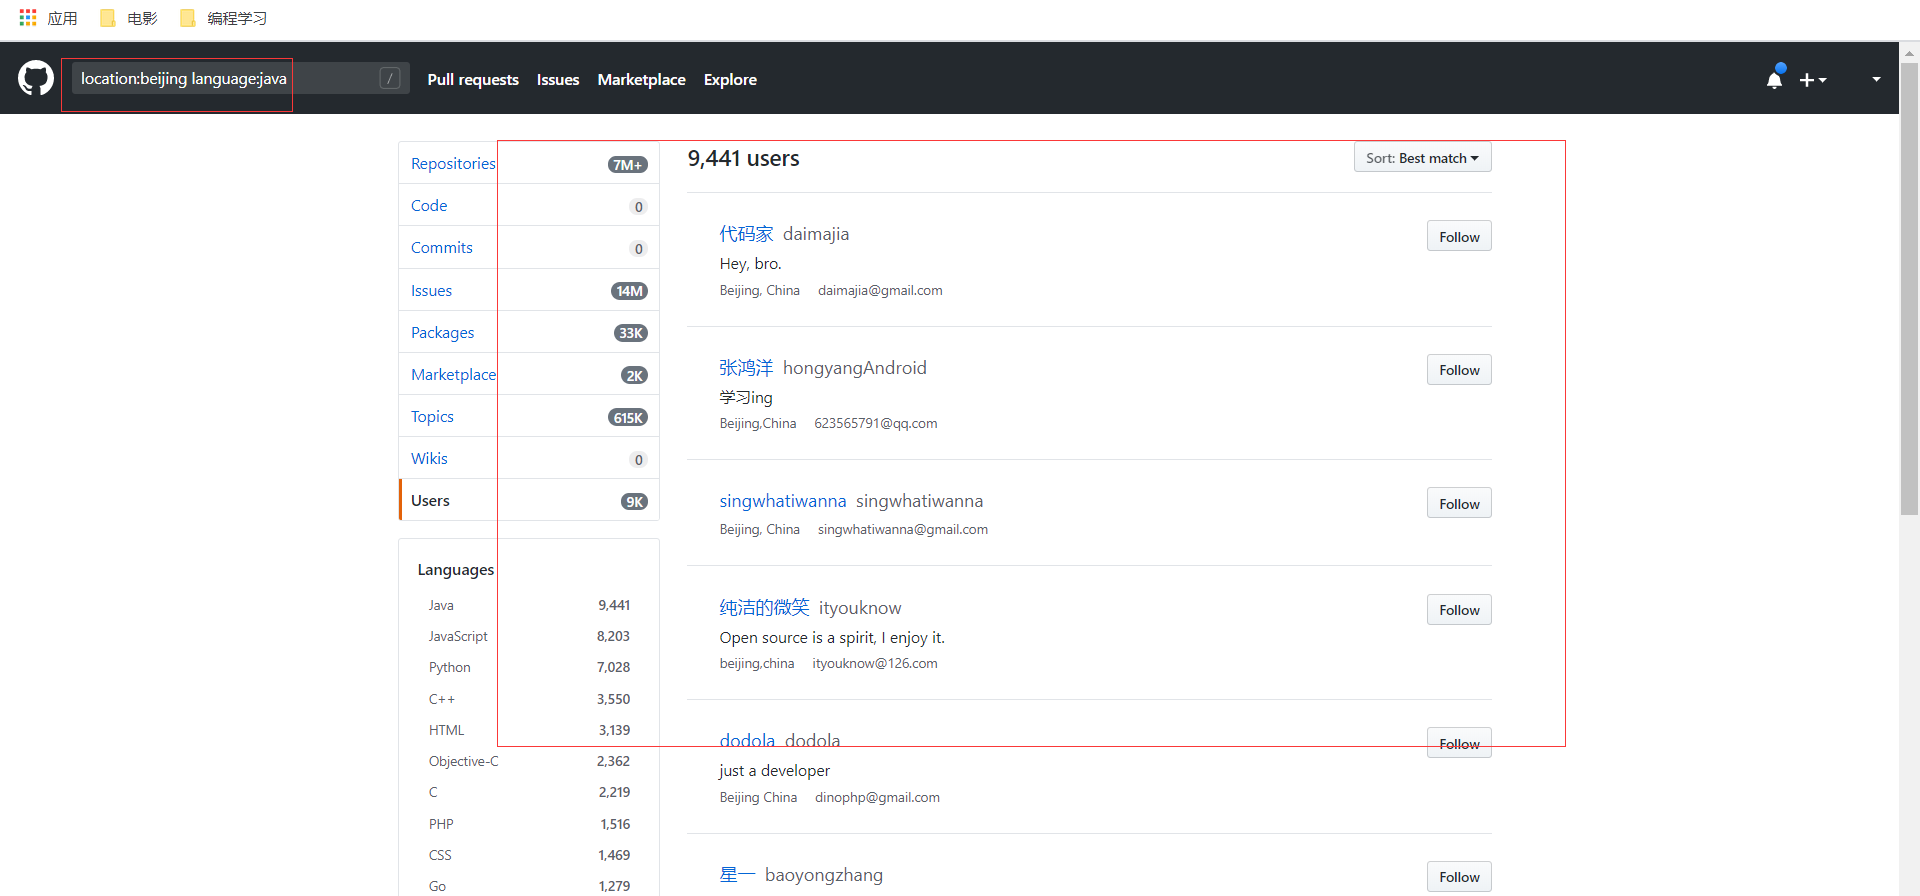Email dinophp@gmail.com
Image resolution: width=1920 pixels, height=896 pixels.
877,798
